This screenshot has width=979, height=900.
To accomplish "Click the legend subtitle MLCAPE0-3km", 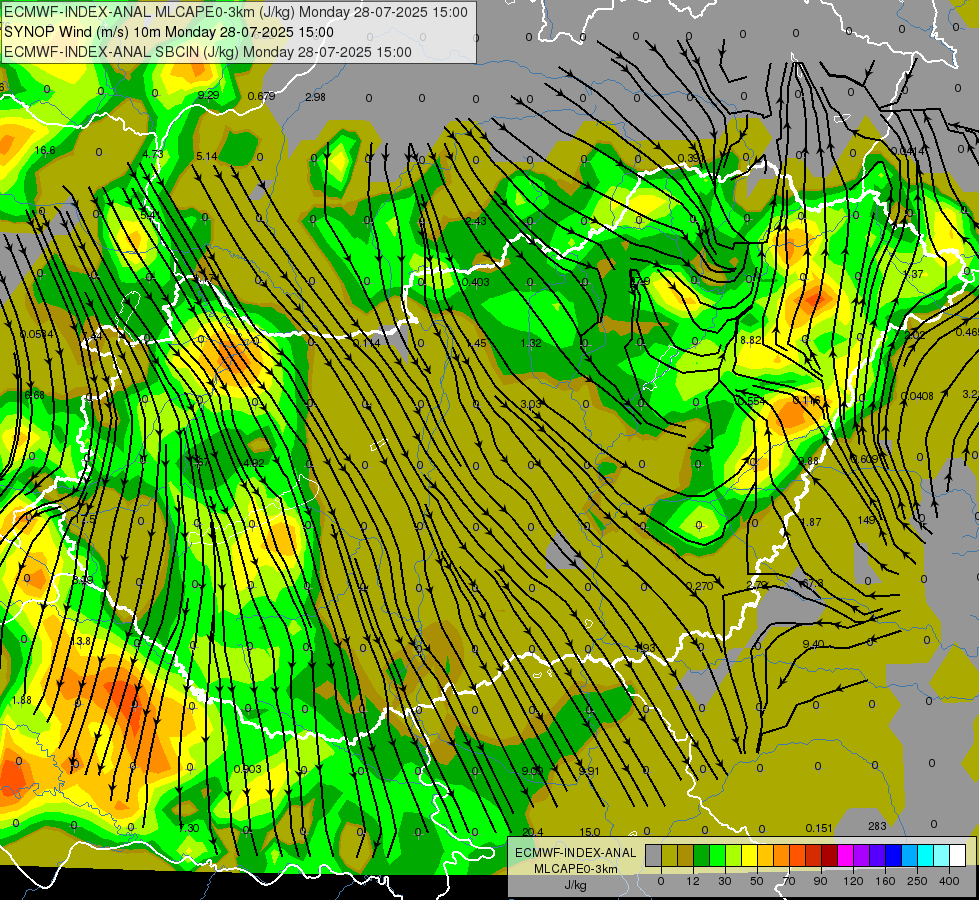I will (576, 869).
